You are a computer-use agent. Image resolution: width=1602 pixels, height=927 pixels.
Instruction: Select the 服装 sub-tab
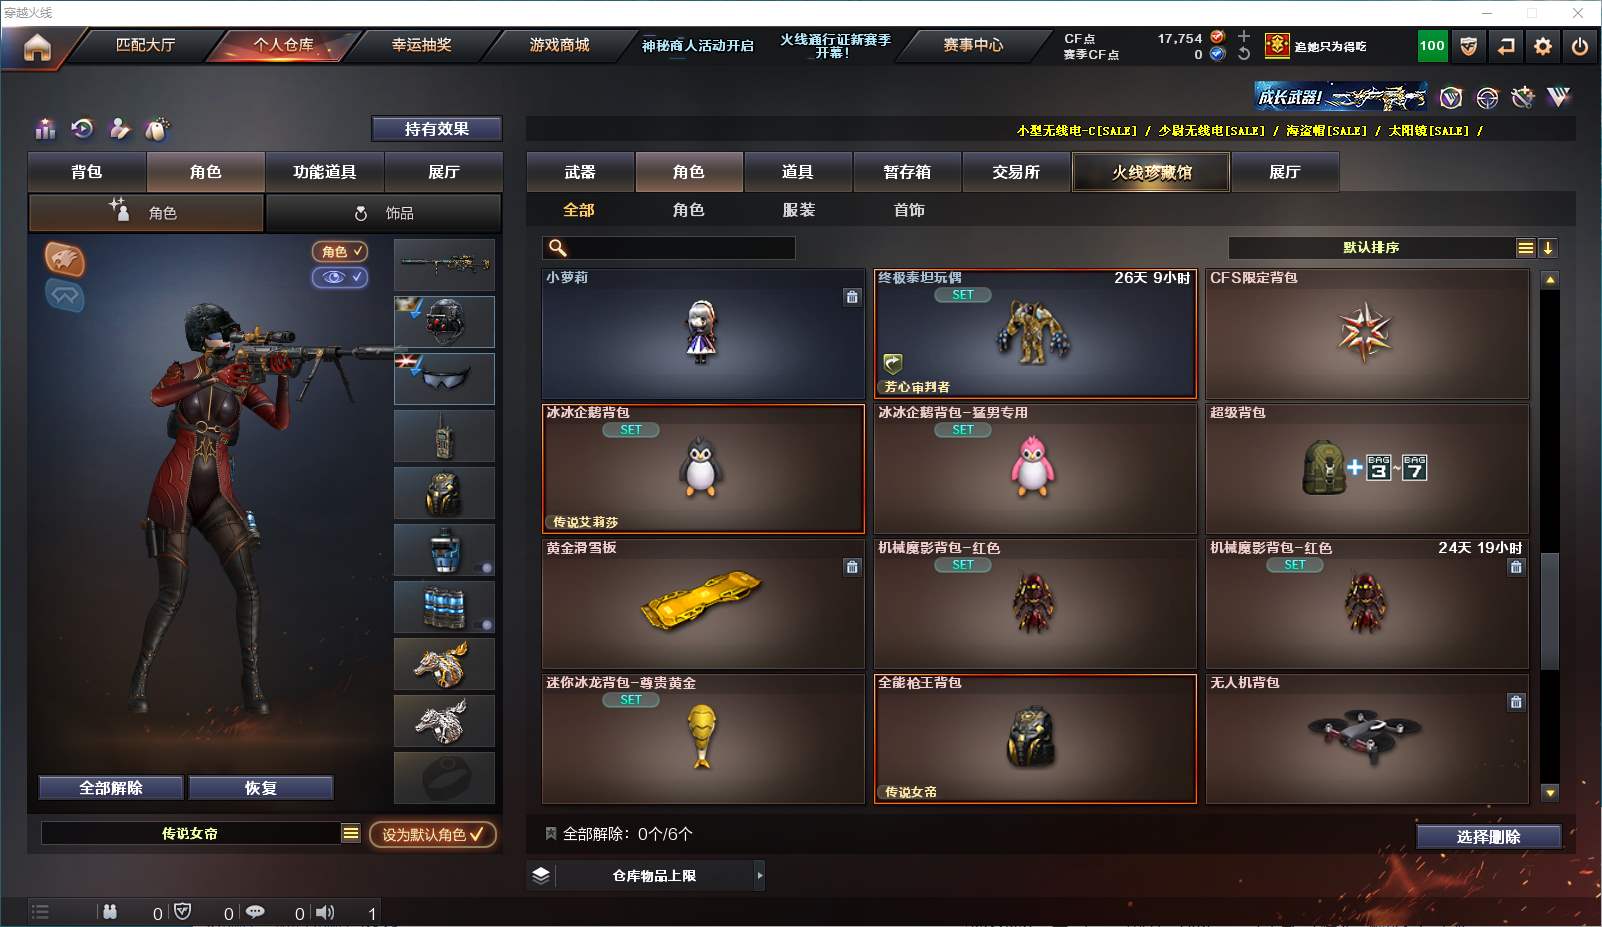[798, 210]
